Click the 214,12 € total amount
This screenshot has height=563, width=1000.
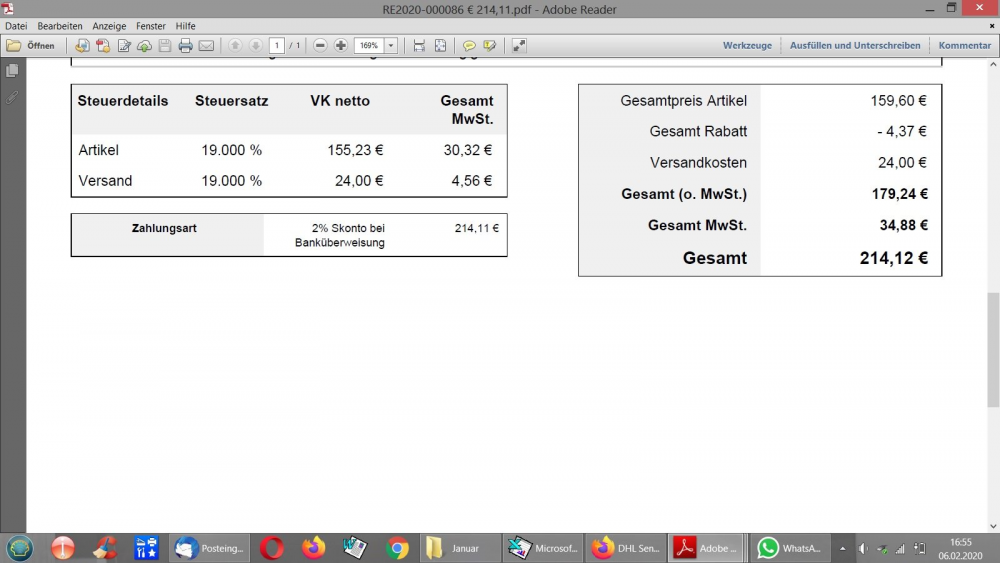point(893,258)
